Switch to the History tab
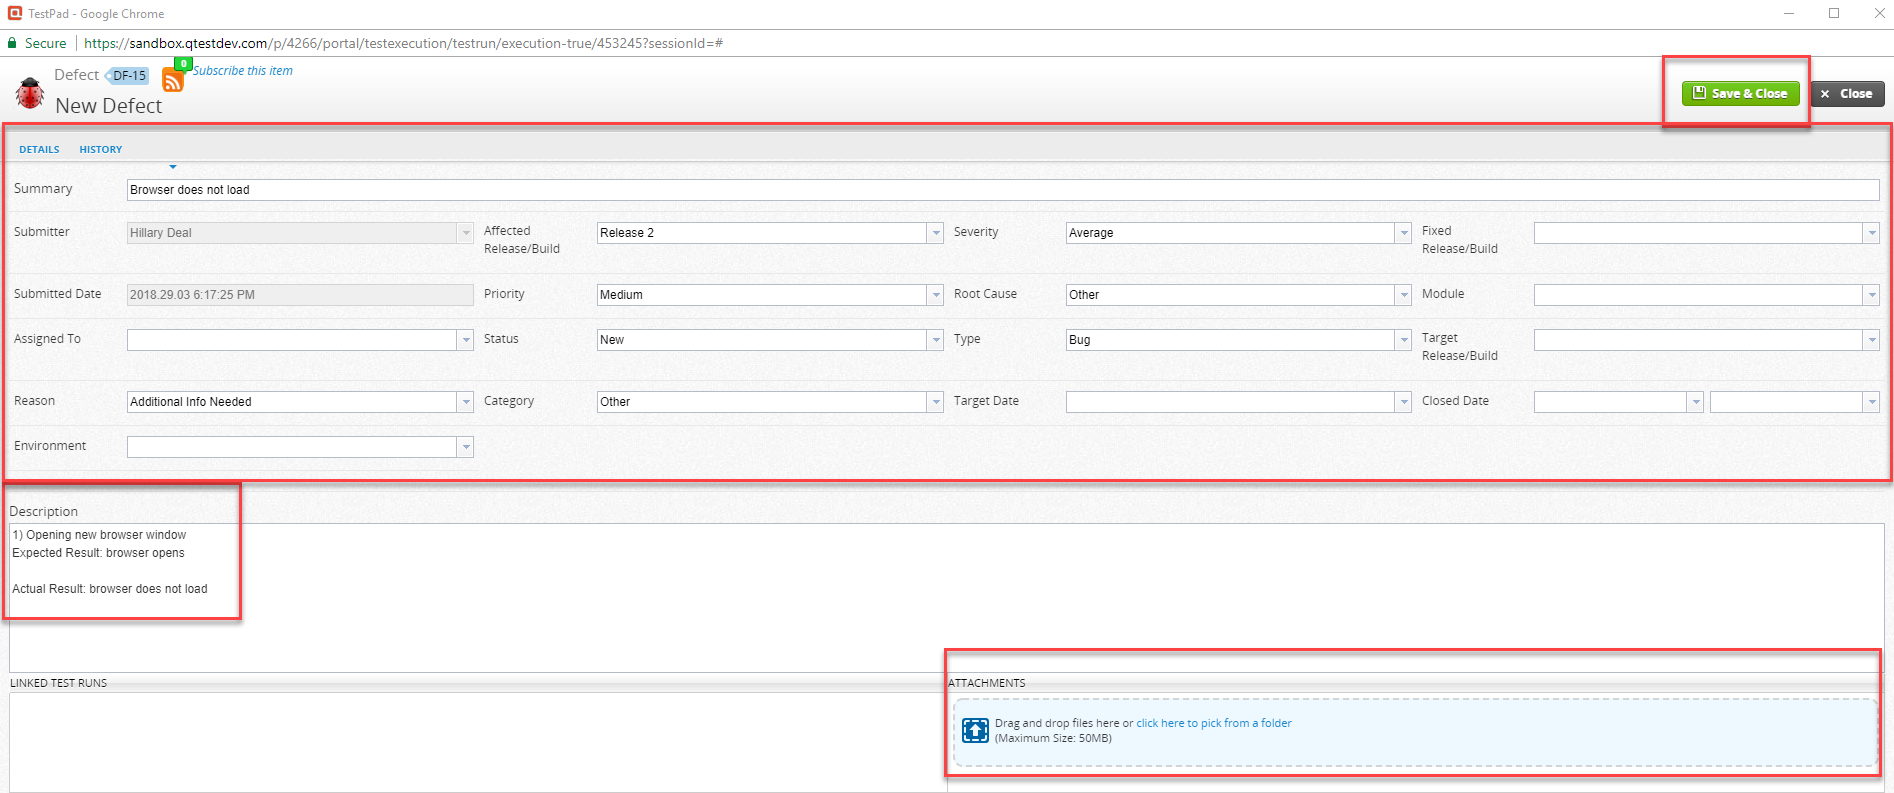Screen dimensions: 1894x793 pyautogui.click(x=101, y=150)
